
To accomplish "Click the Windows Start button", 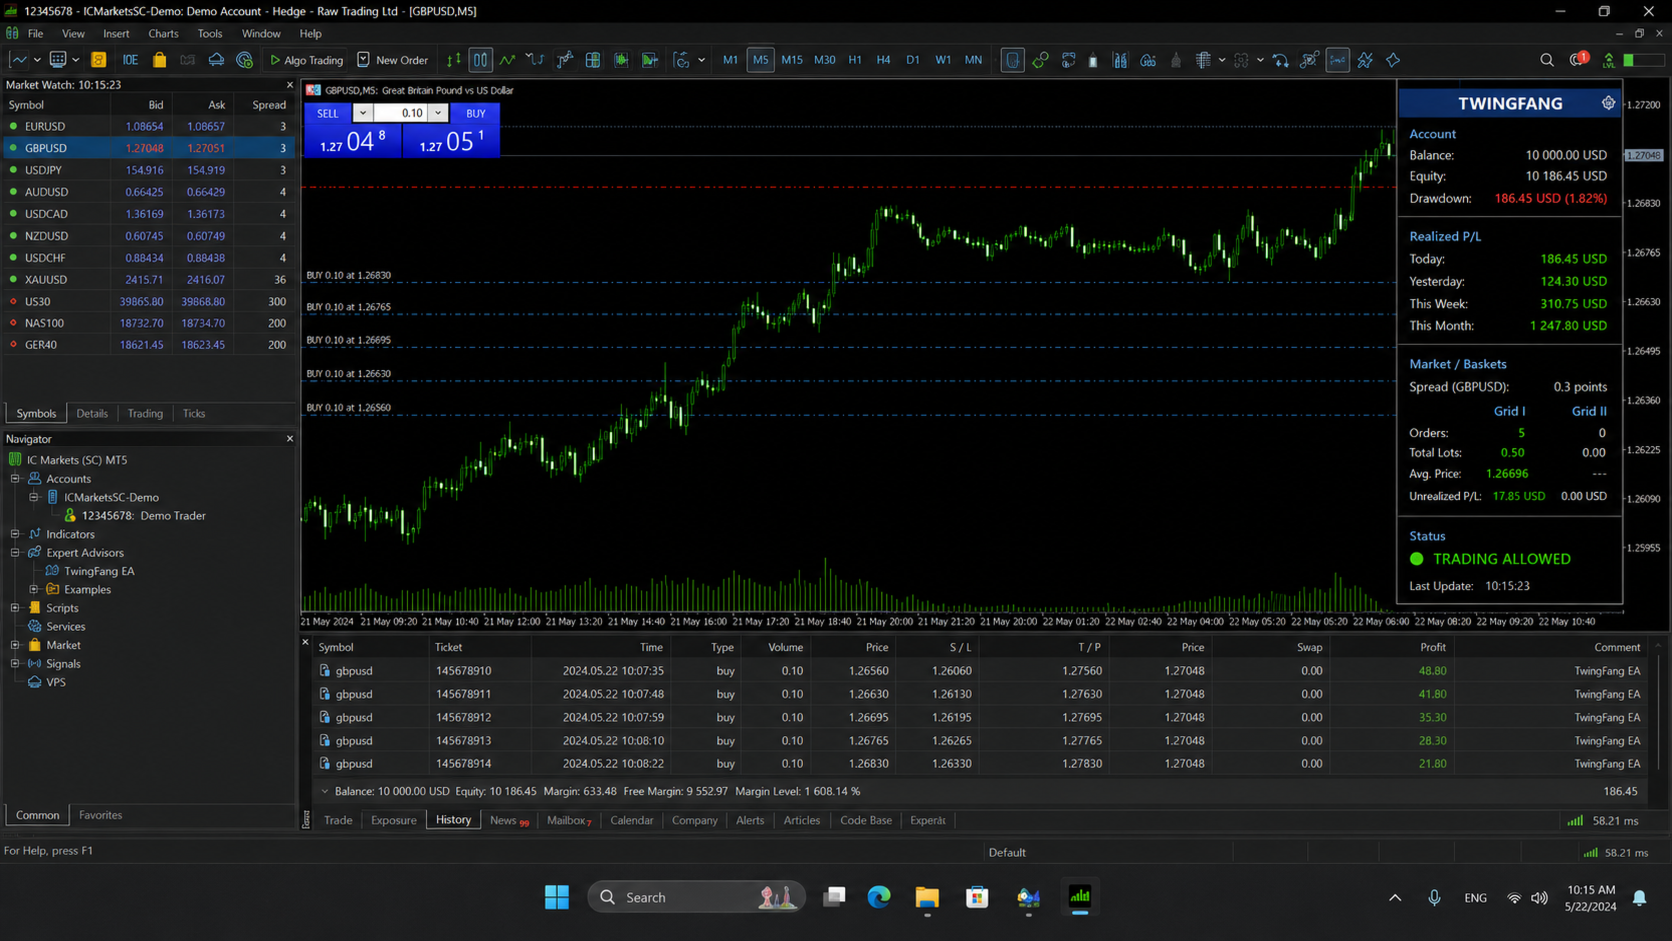I will tap(557, 897).
